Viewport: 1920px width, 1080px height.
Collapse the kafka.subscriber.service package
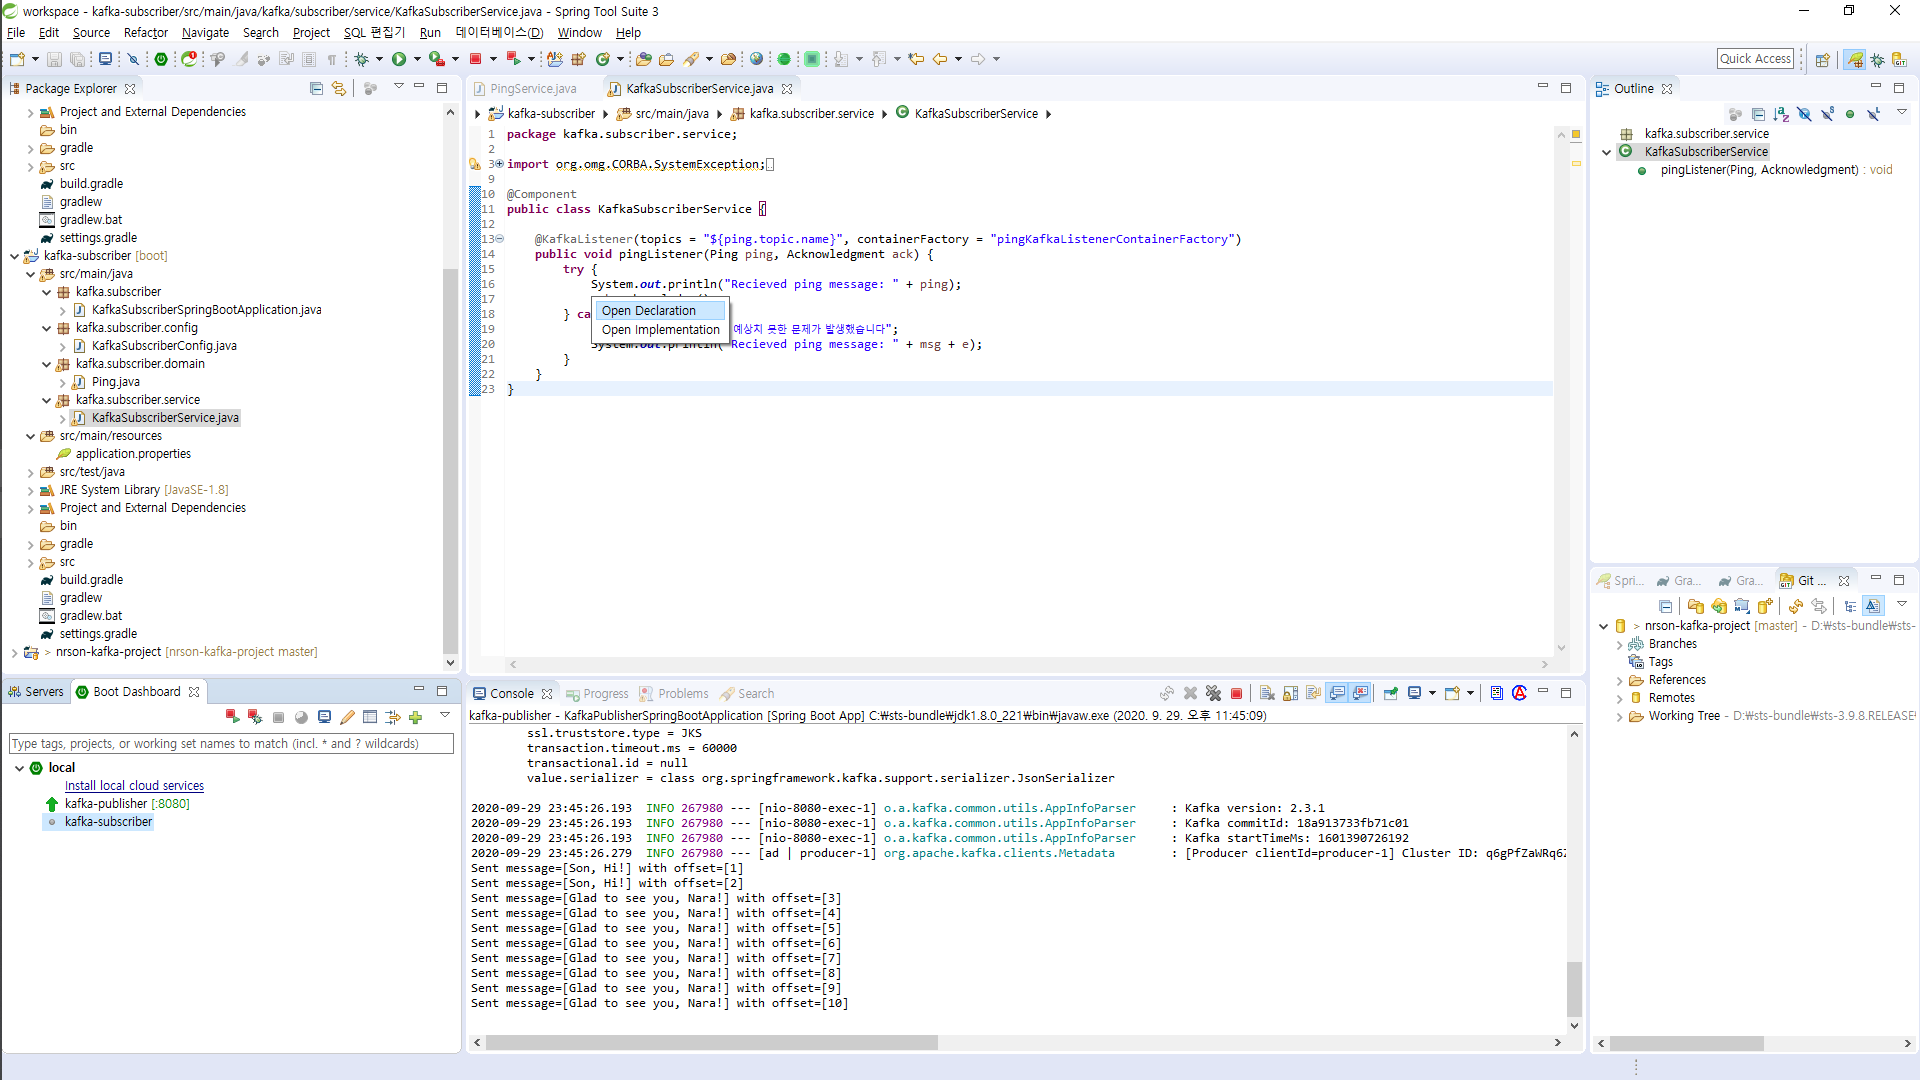47,400
